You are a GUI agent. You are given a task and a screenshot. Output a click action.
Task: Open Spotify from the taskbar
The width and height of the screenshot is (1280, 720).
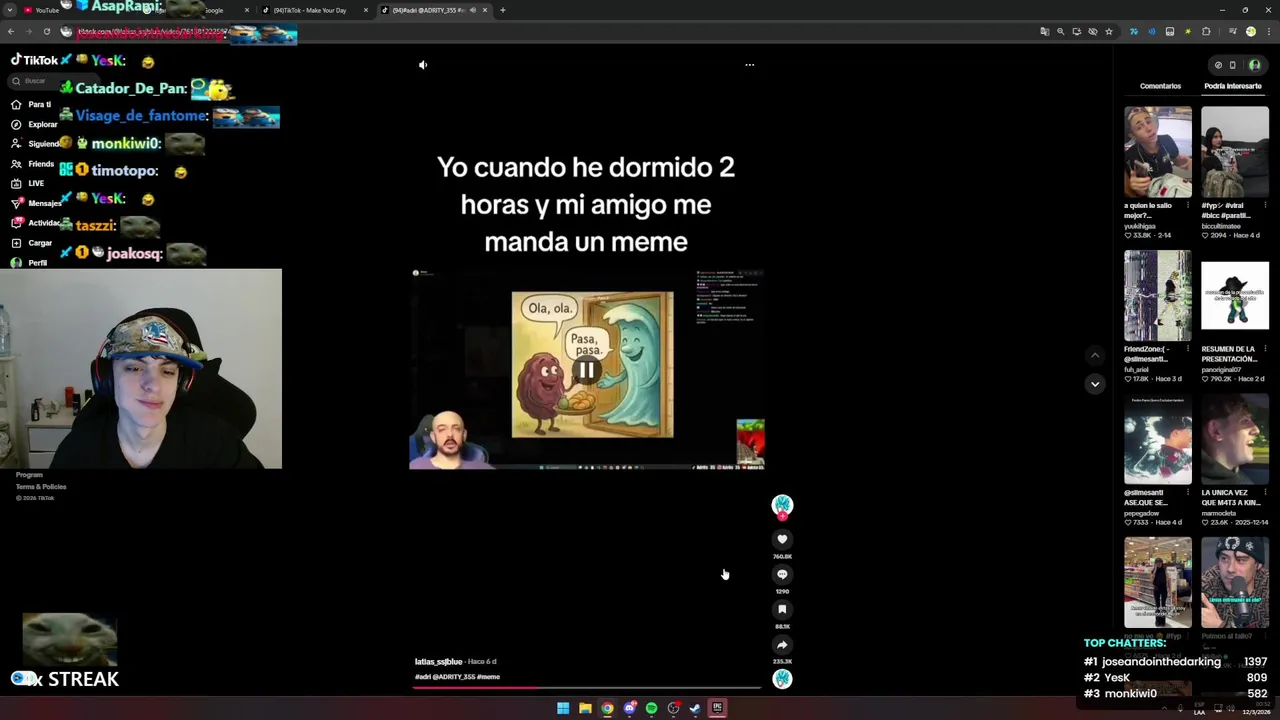(x=651, y=708)
